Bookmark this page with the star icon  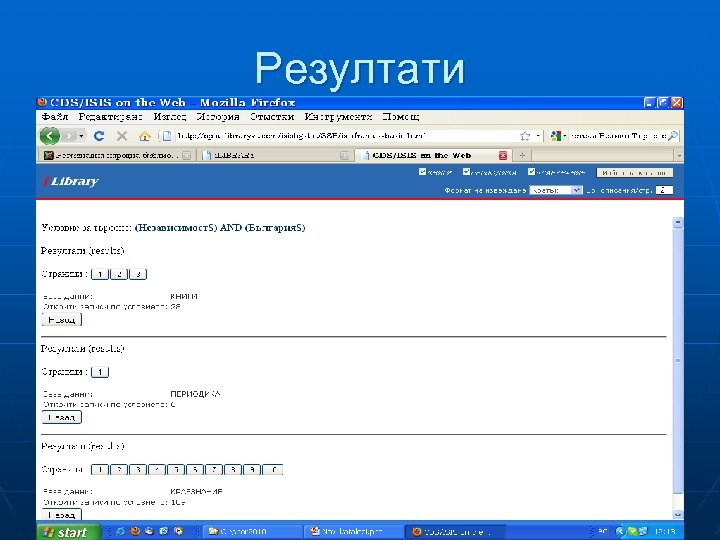(x=525, y=136)
